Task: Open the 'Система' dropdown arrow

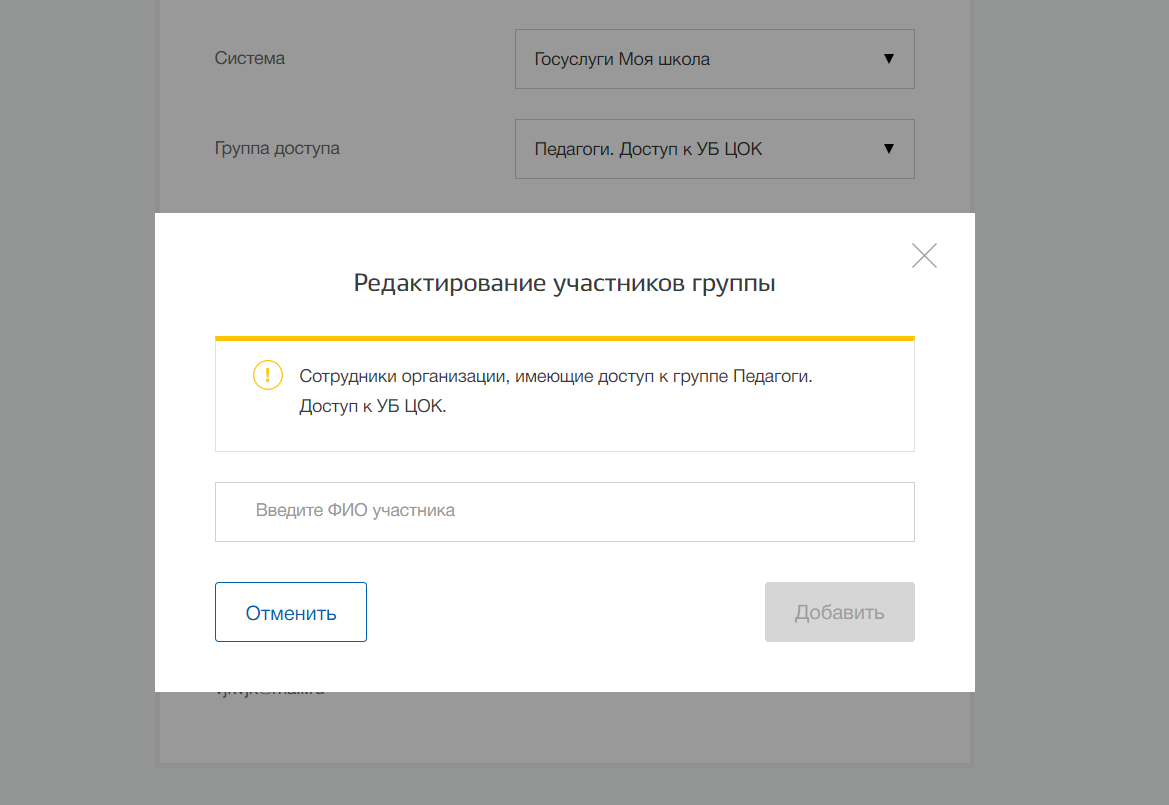Action: coord(888,59)
